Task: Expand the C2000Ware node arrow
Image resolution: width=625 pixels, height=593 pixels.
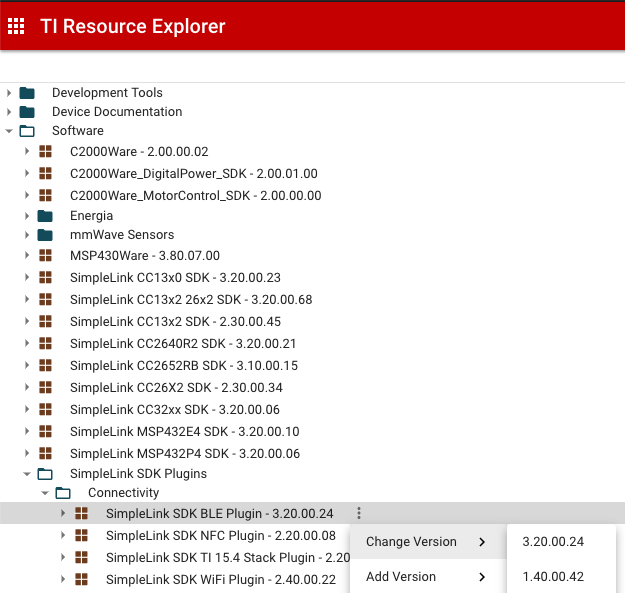Action: (x=27, y=151)
